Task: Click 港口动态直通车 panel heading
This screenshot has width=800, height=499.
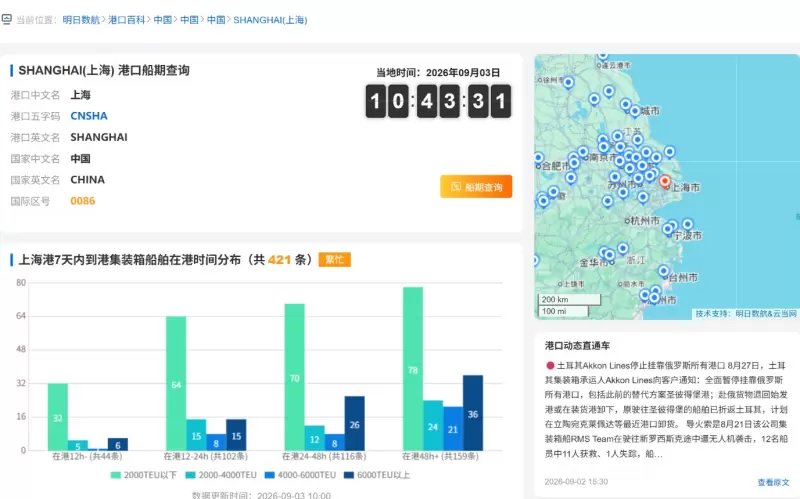Action: pos(577,345)
